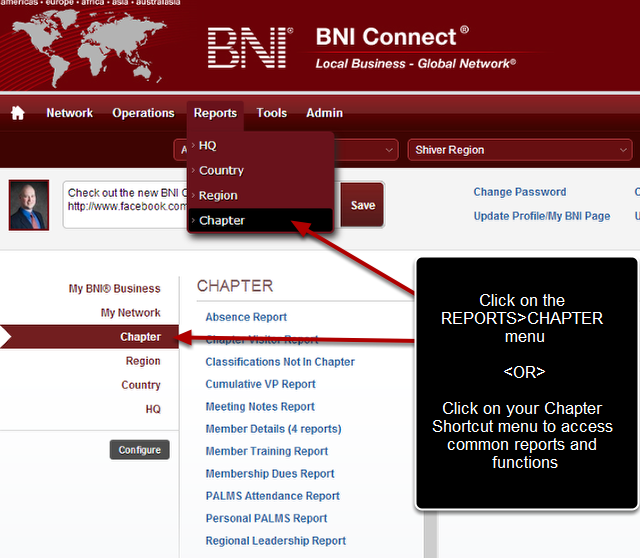Viewport: 640px width, 558px height.
Task: Open the PALMS Attendance Report link
Action: click(x=272, y=496)
